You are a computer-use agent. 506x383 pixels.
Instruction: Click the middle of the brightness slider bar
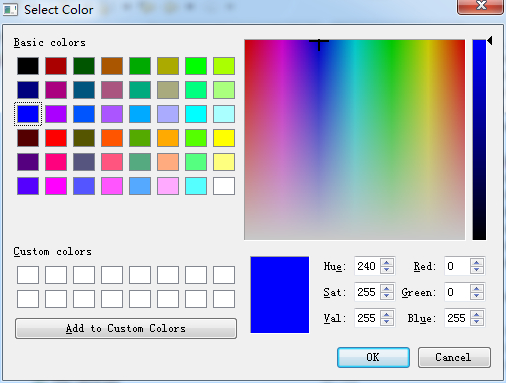click(479, 140)
